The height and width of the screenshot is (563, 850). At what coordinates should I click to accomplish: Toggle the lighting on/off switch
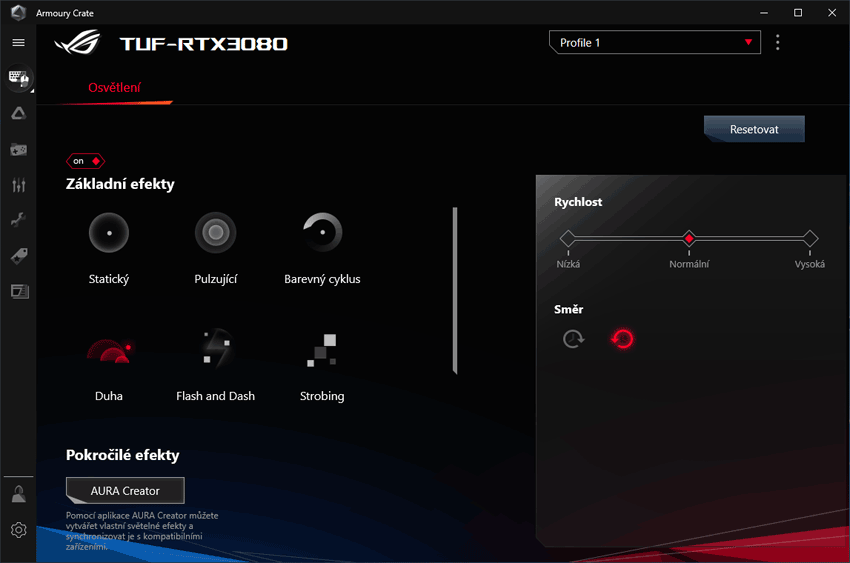pos(86,161)
